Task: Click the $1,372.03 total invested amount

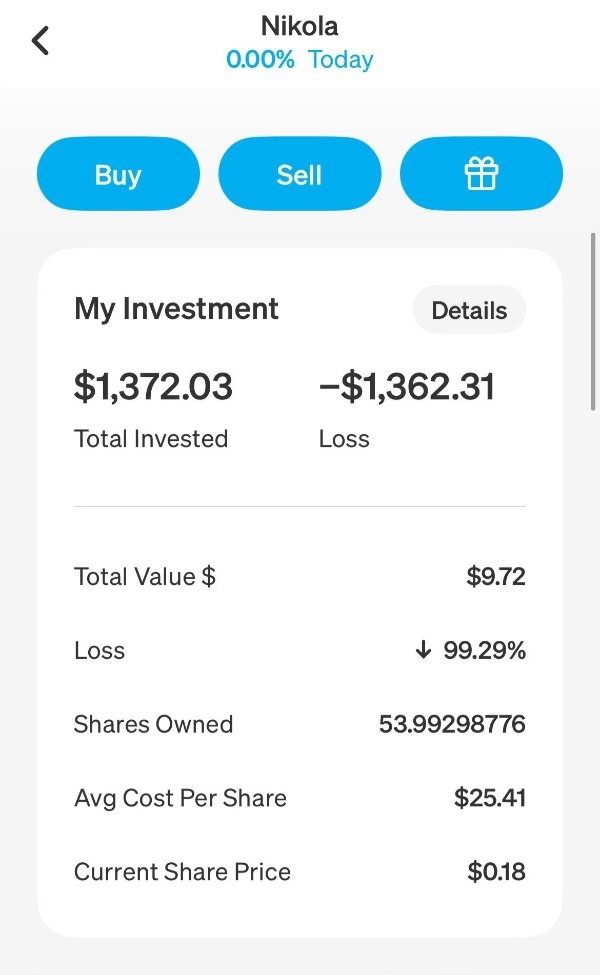Action: tap(153, 386)
